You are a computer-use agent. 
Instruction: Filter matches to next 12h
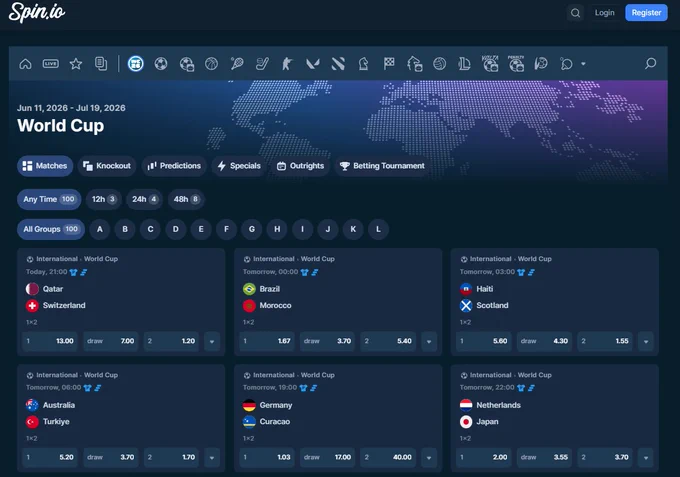point(104,199)
